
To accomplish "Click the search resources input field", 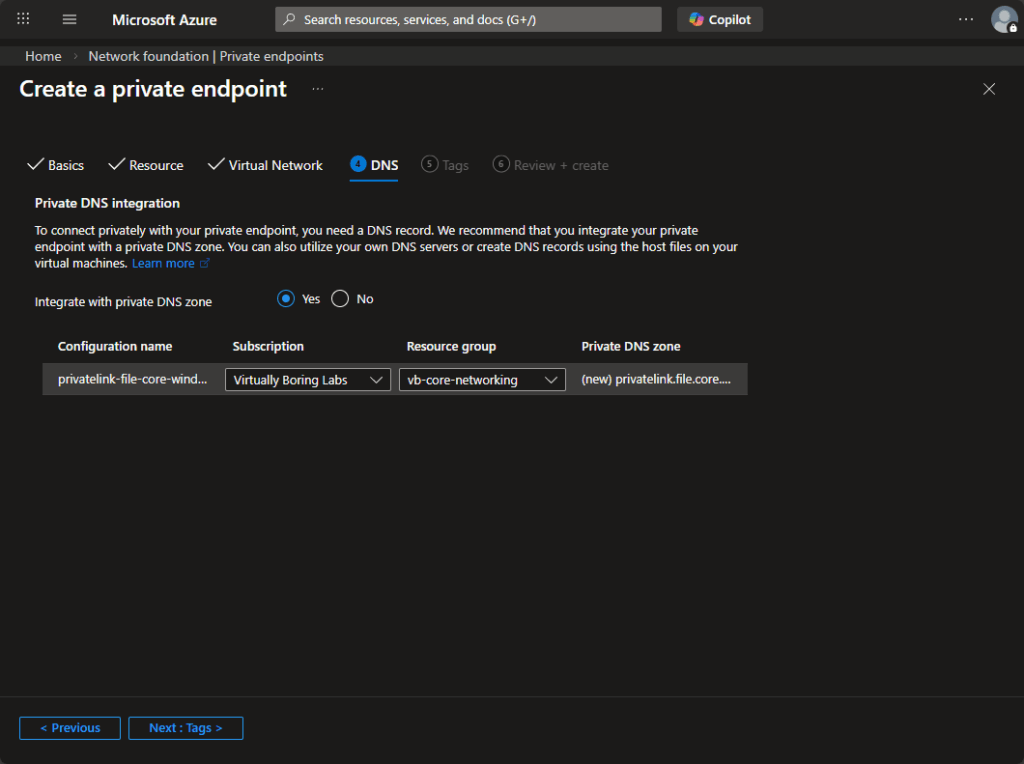I will (x=468, y=20).
